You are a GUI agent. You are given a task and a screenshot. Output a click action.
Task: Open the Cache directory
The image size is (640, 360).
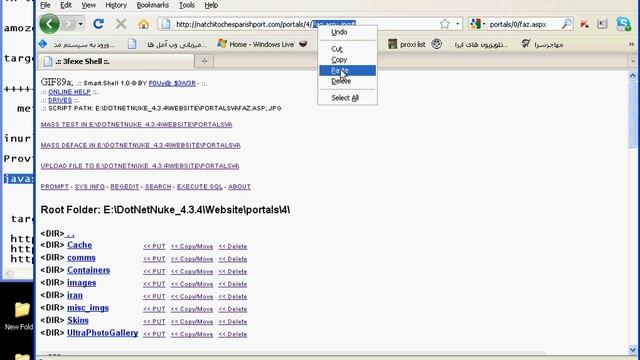pyautogui.click(x=80, y=245)
